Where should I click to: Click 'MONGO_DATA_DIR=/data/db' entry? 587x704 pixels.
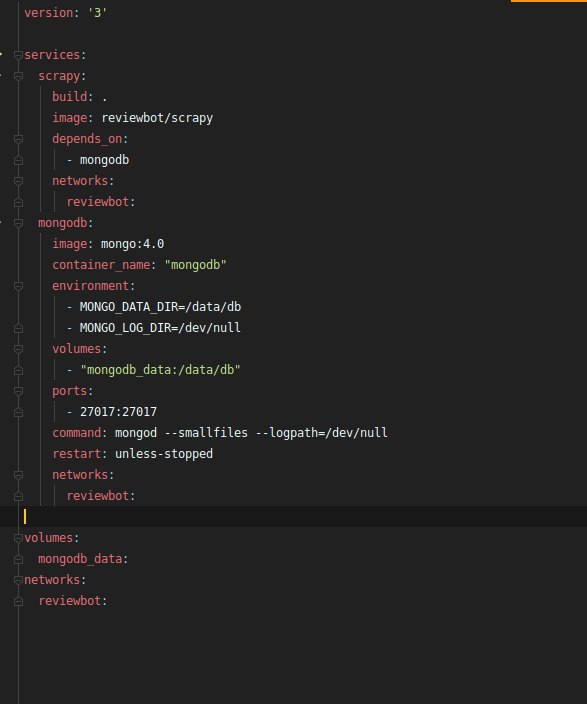coord(160,307)
